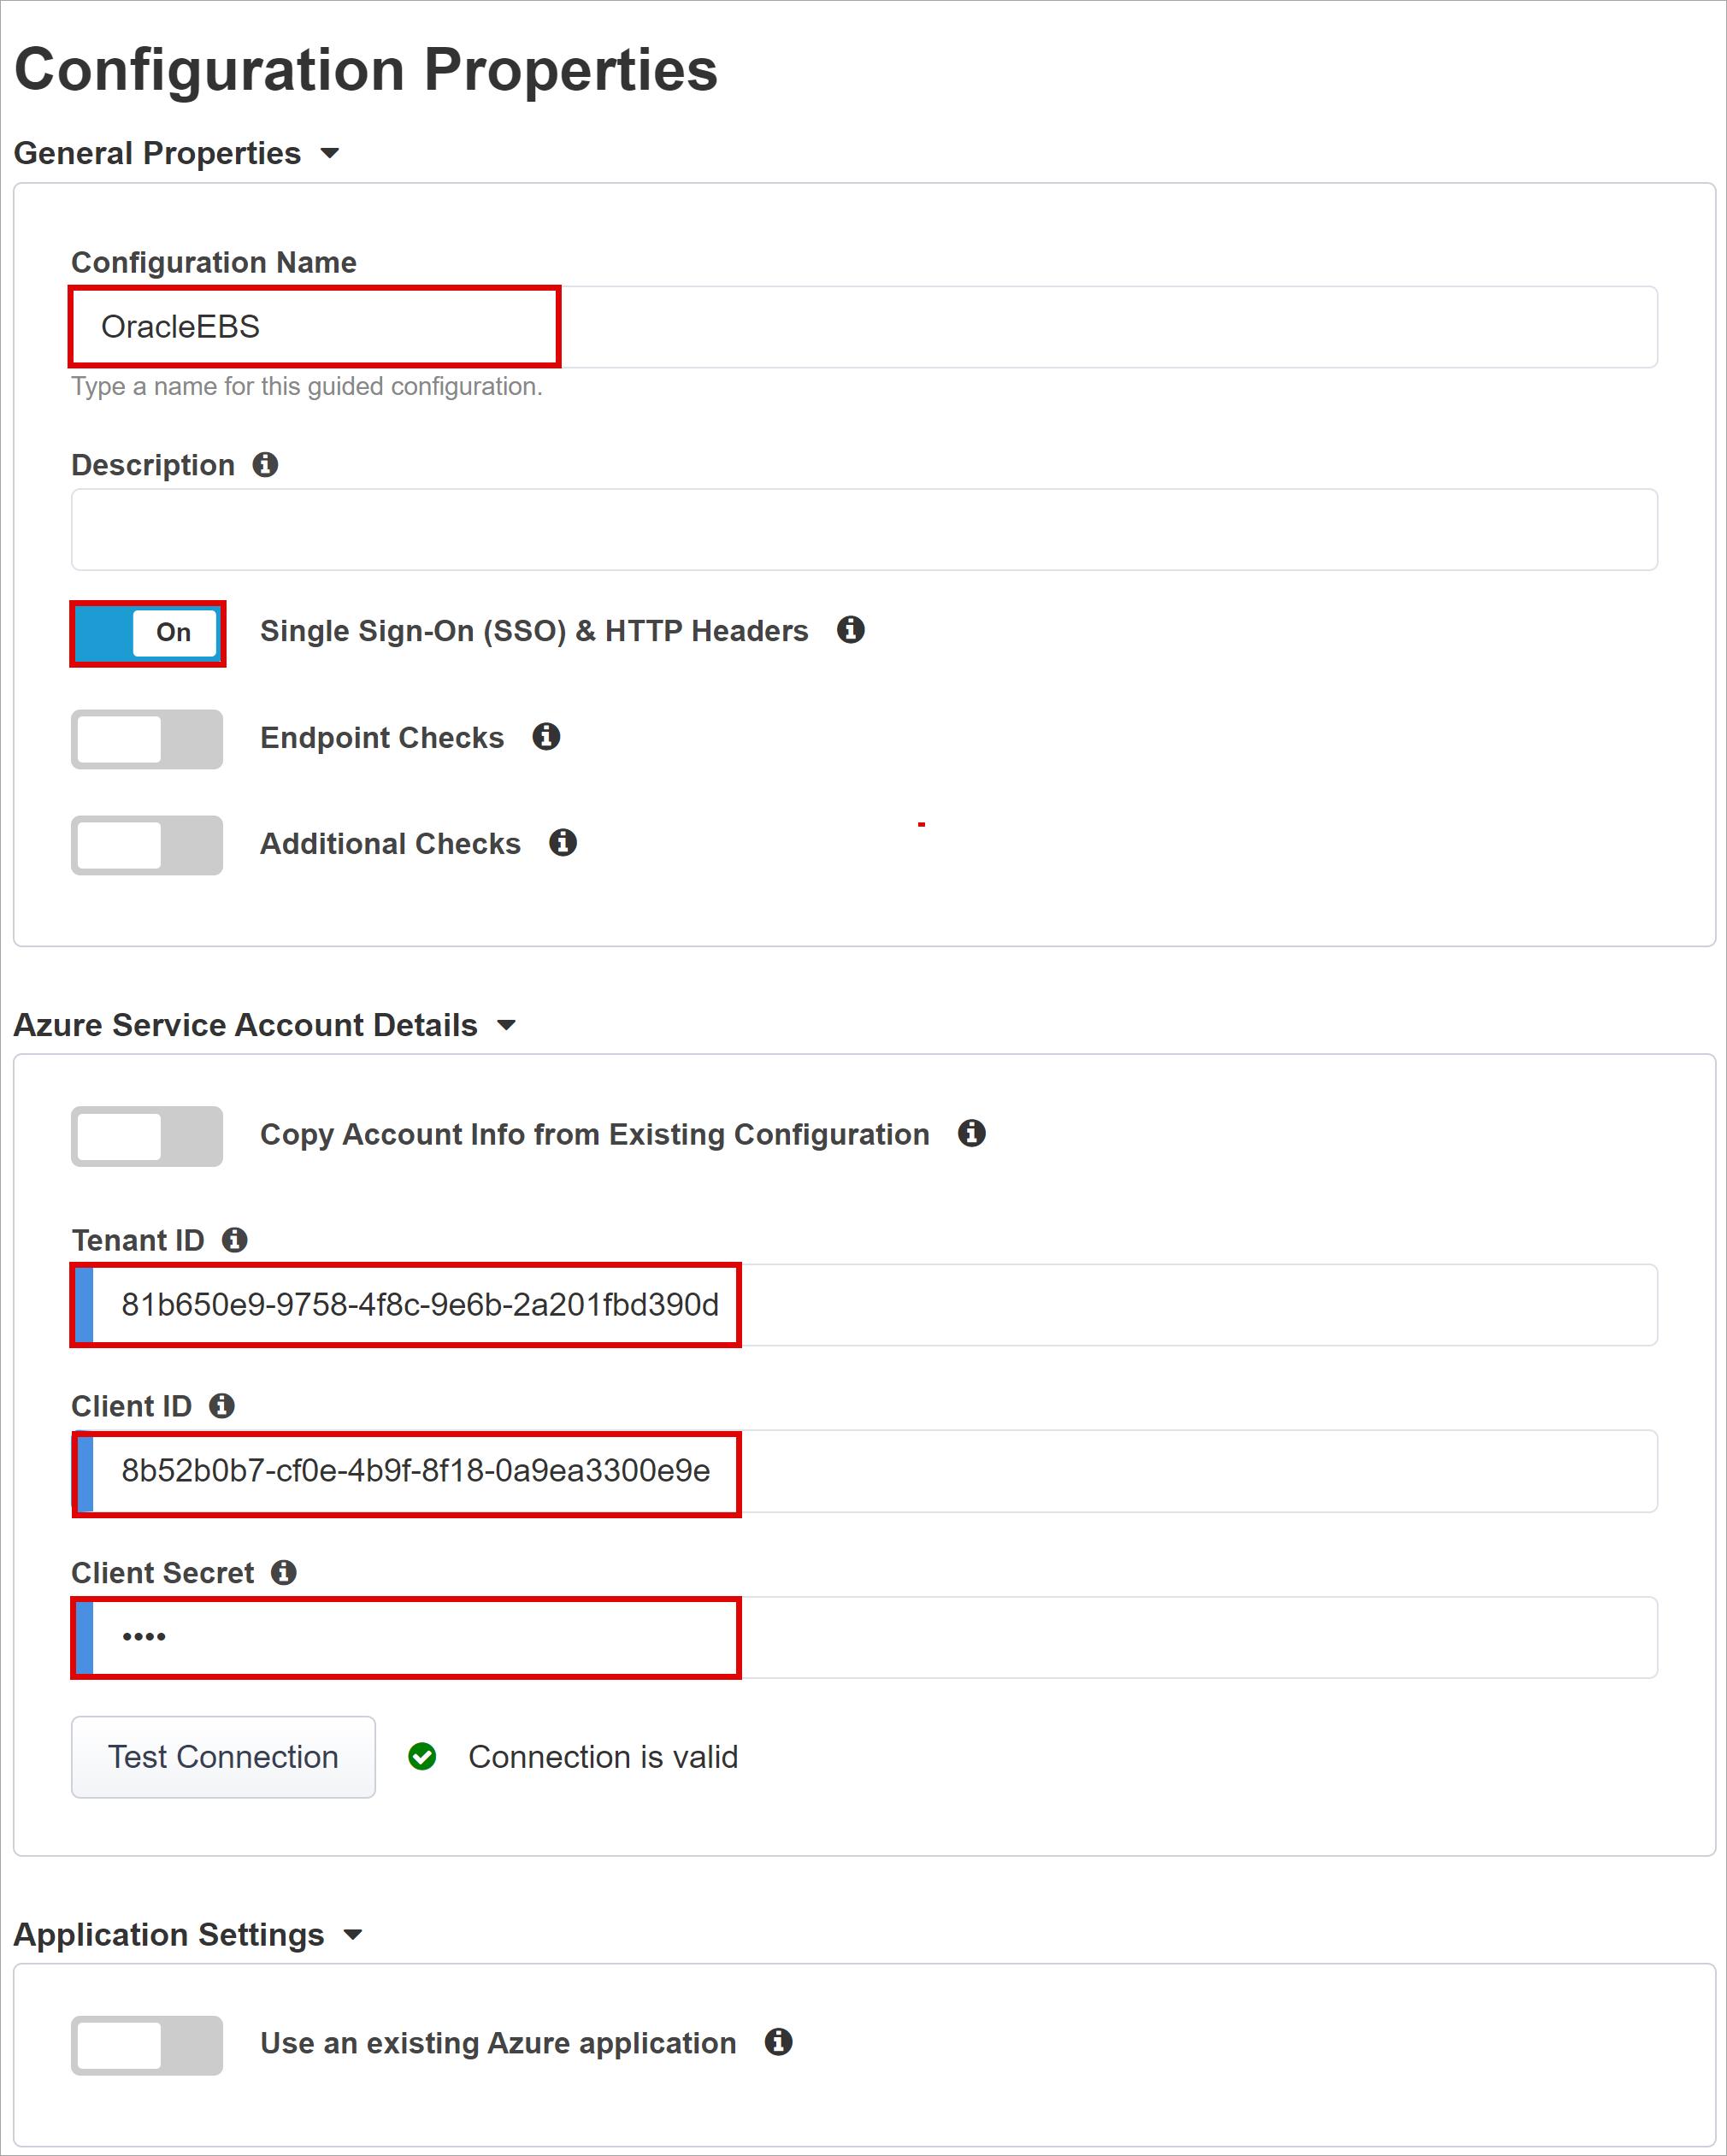Click the Test Connection button
Viewport: 1727px width, 2156px height.
(x=224, y=1754)
